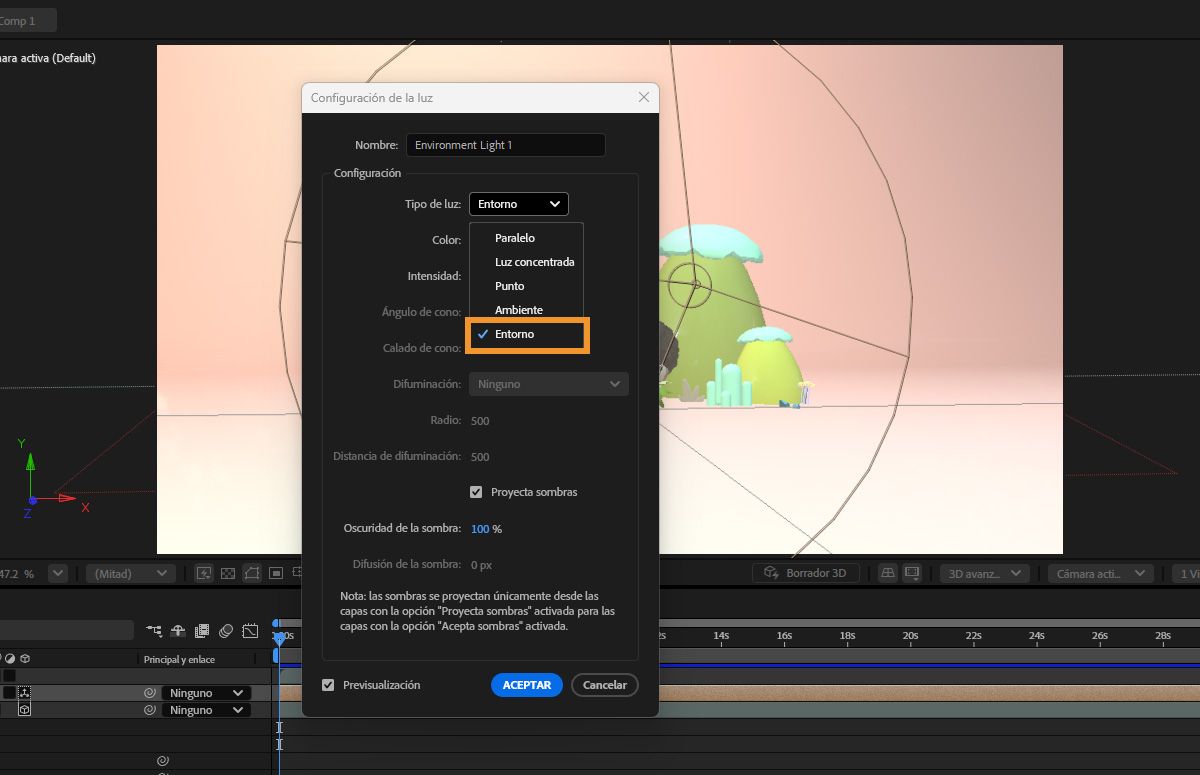Toggle the Borrador 3D button
1200x775 pixels.
(x=806, y=573)
